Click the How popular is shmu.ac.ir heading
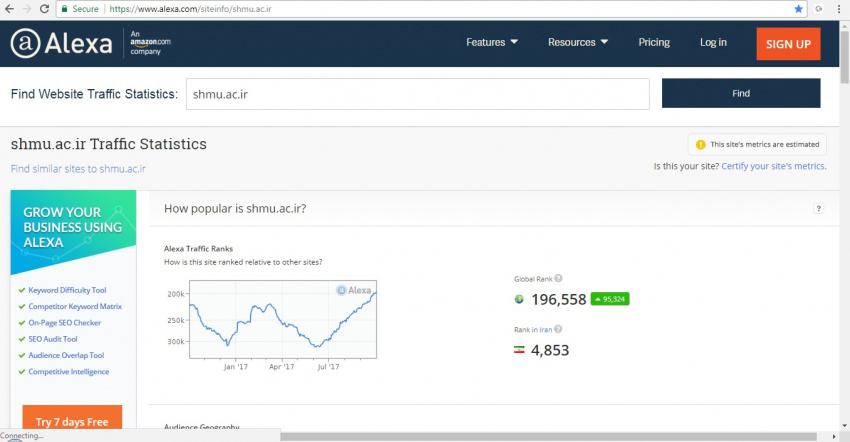This screenshot has width=850, height=442. (235, 209)
